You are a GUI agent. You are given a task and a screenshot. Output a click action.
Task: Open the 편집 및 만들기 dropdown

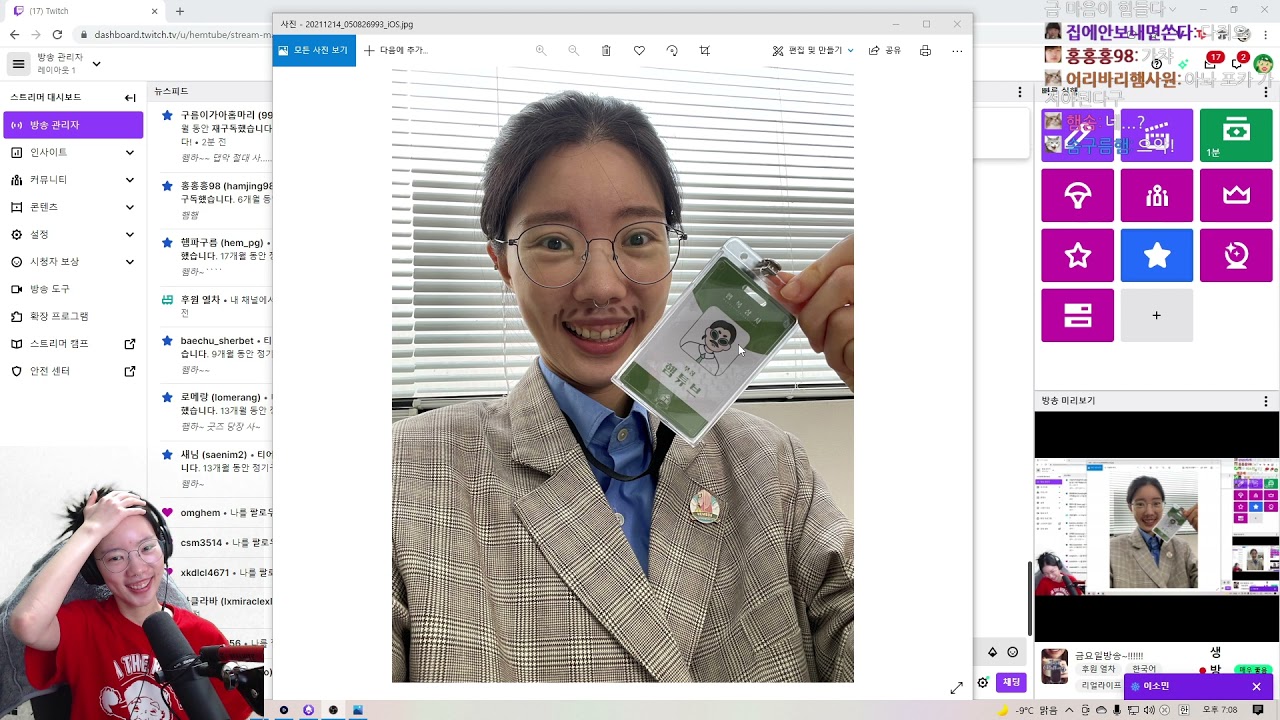click(813, 50)
